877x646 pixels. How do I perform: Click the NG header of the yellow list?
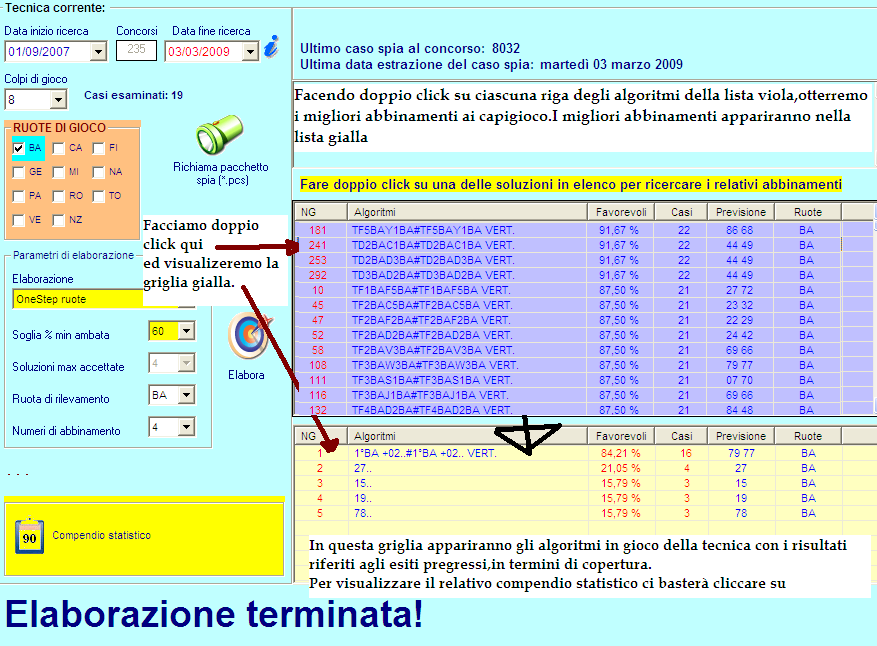pos(321,436)
